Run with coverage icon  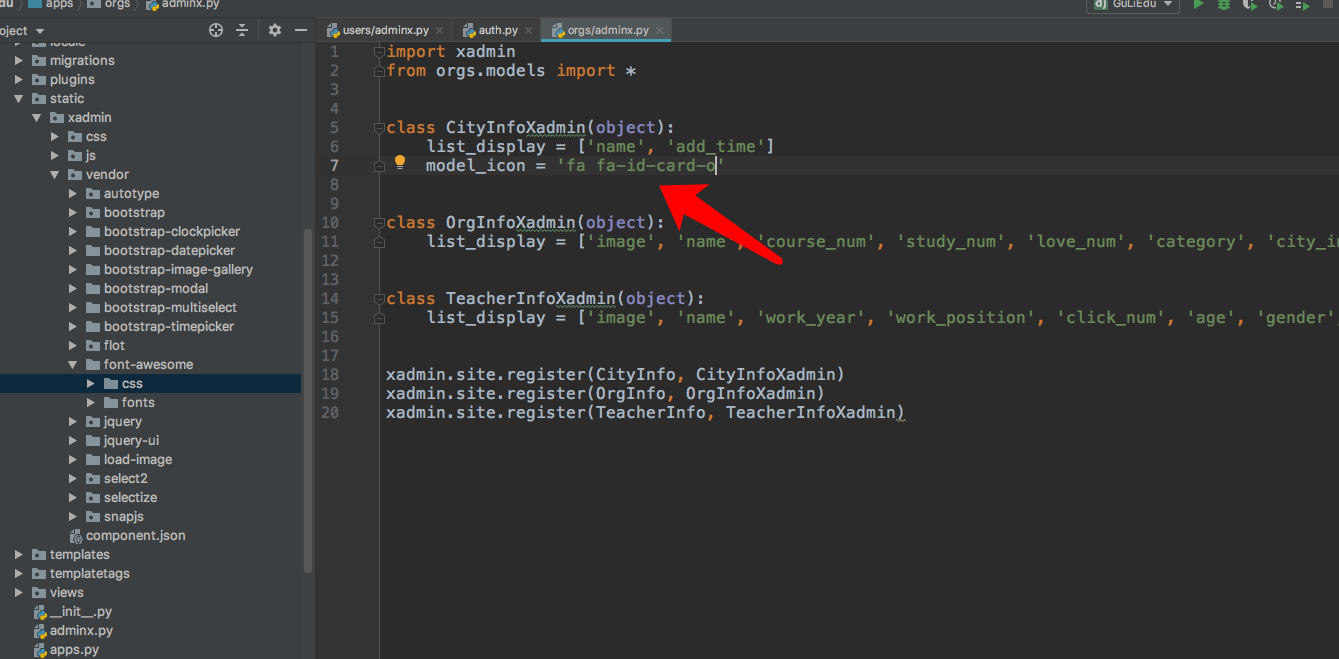coord(1250,4)
